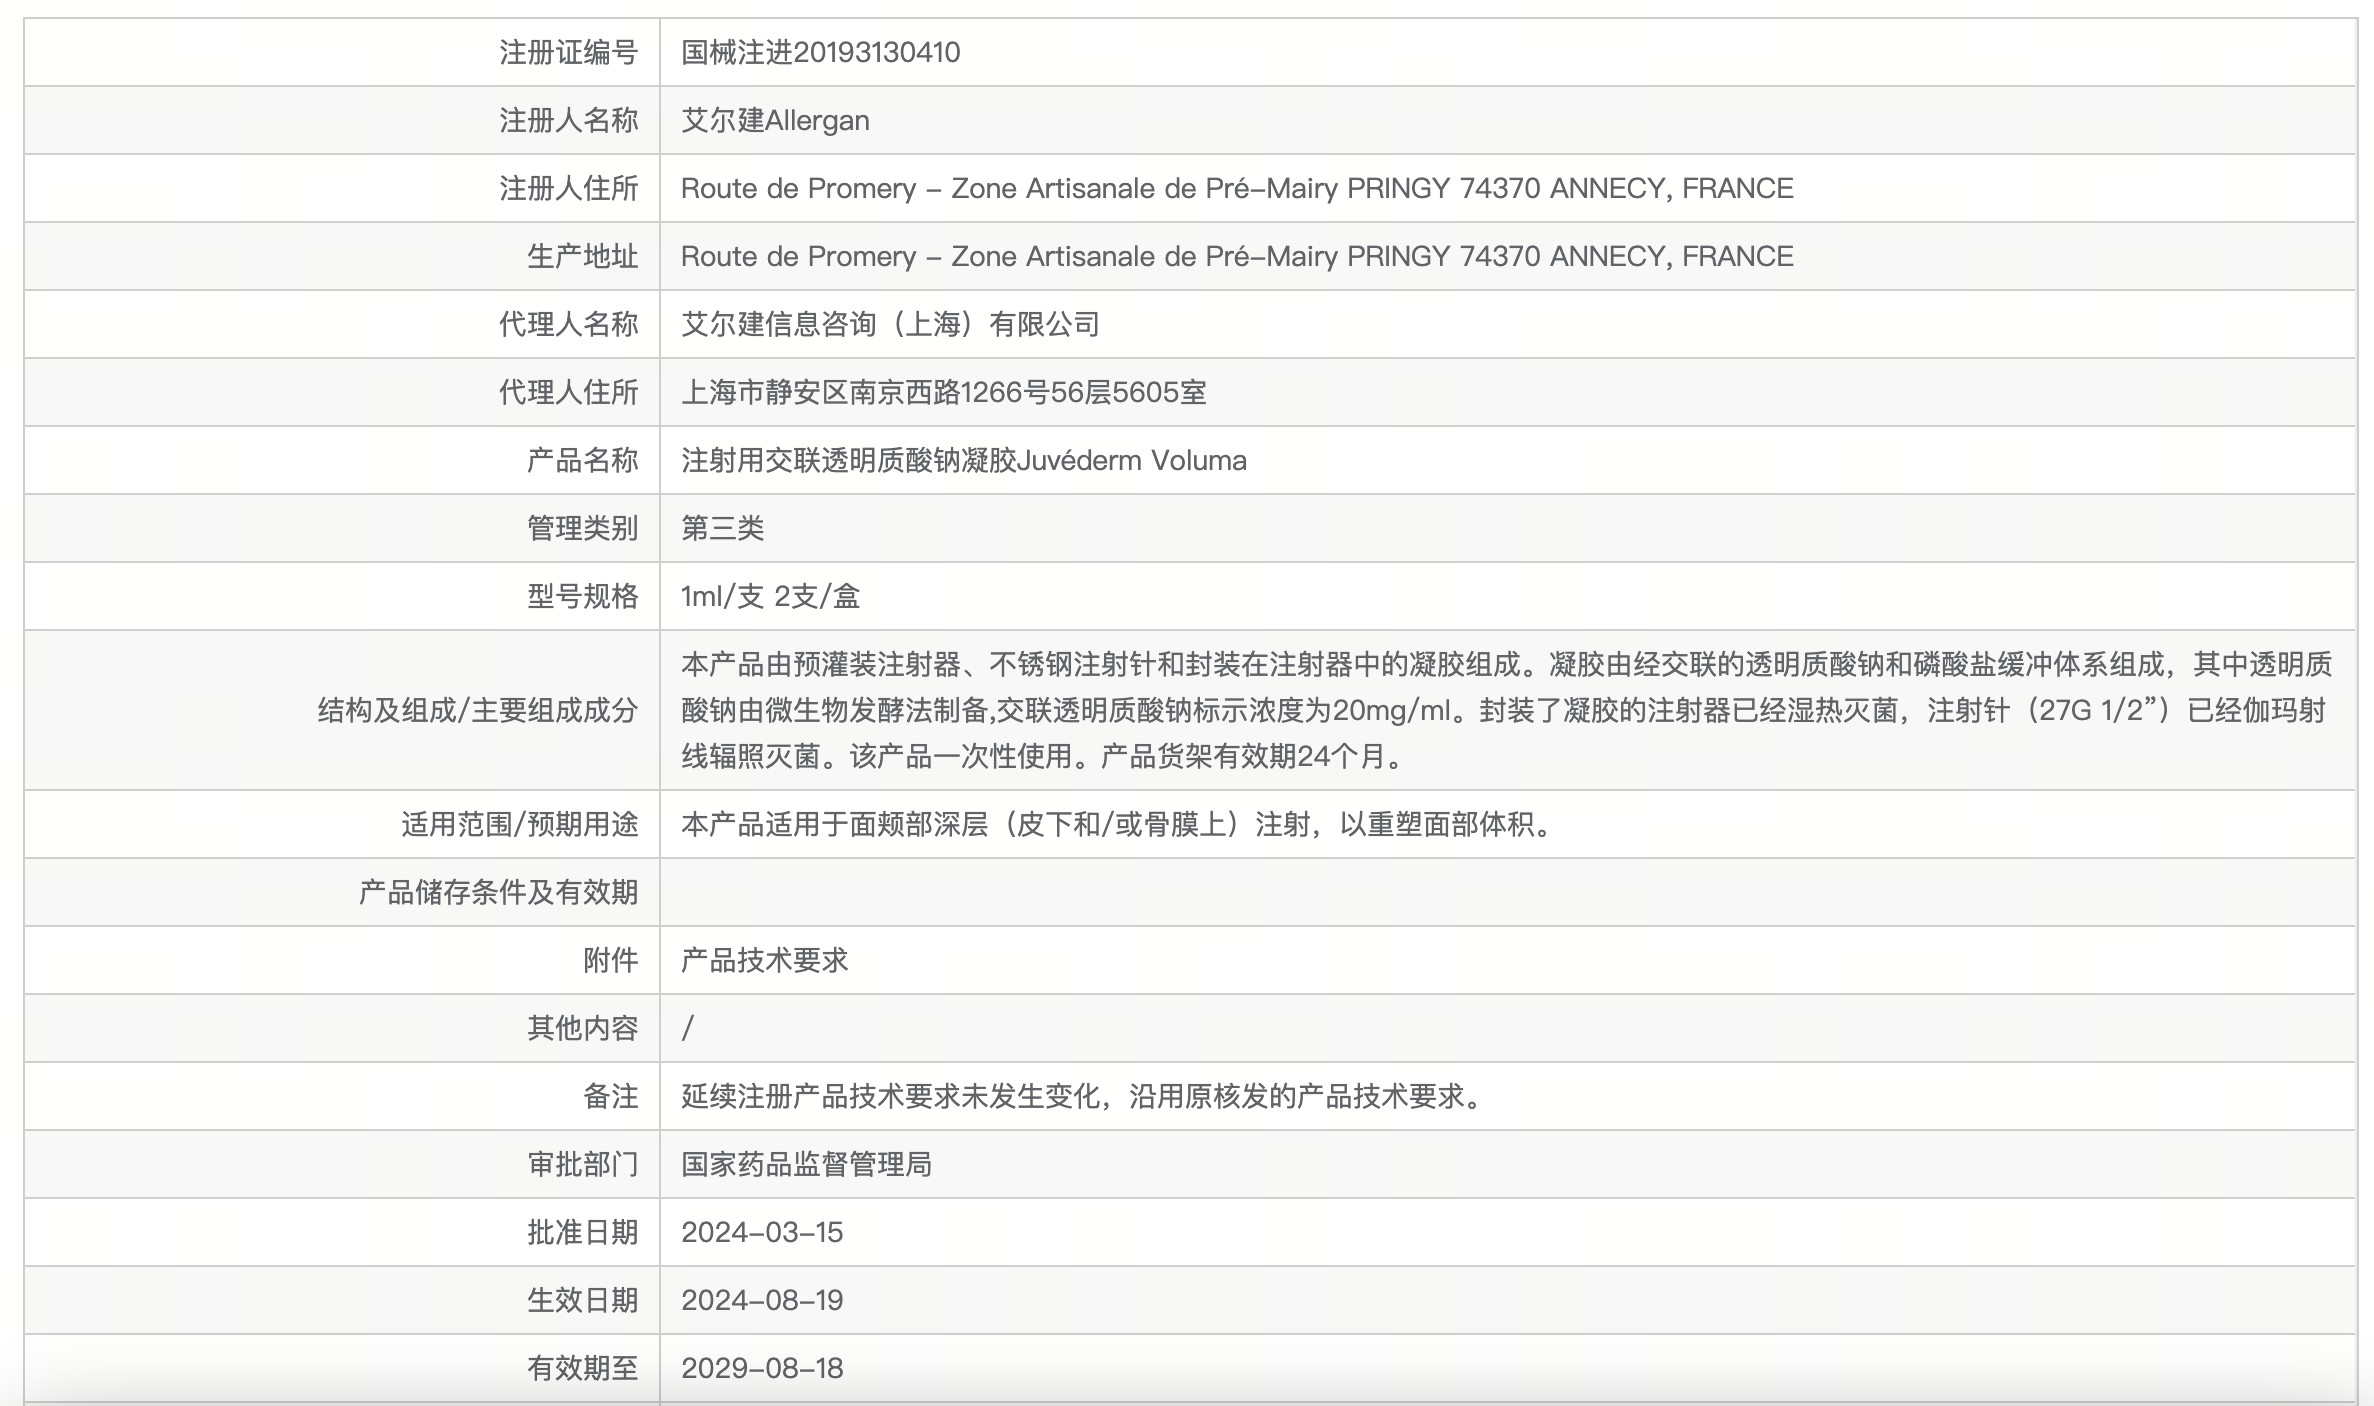Screen dimensions: 2374x1406
Task: Click the slash value beside 其他内容
Action: tap(687, 1028)
